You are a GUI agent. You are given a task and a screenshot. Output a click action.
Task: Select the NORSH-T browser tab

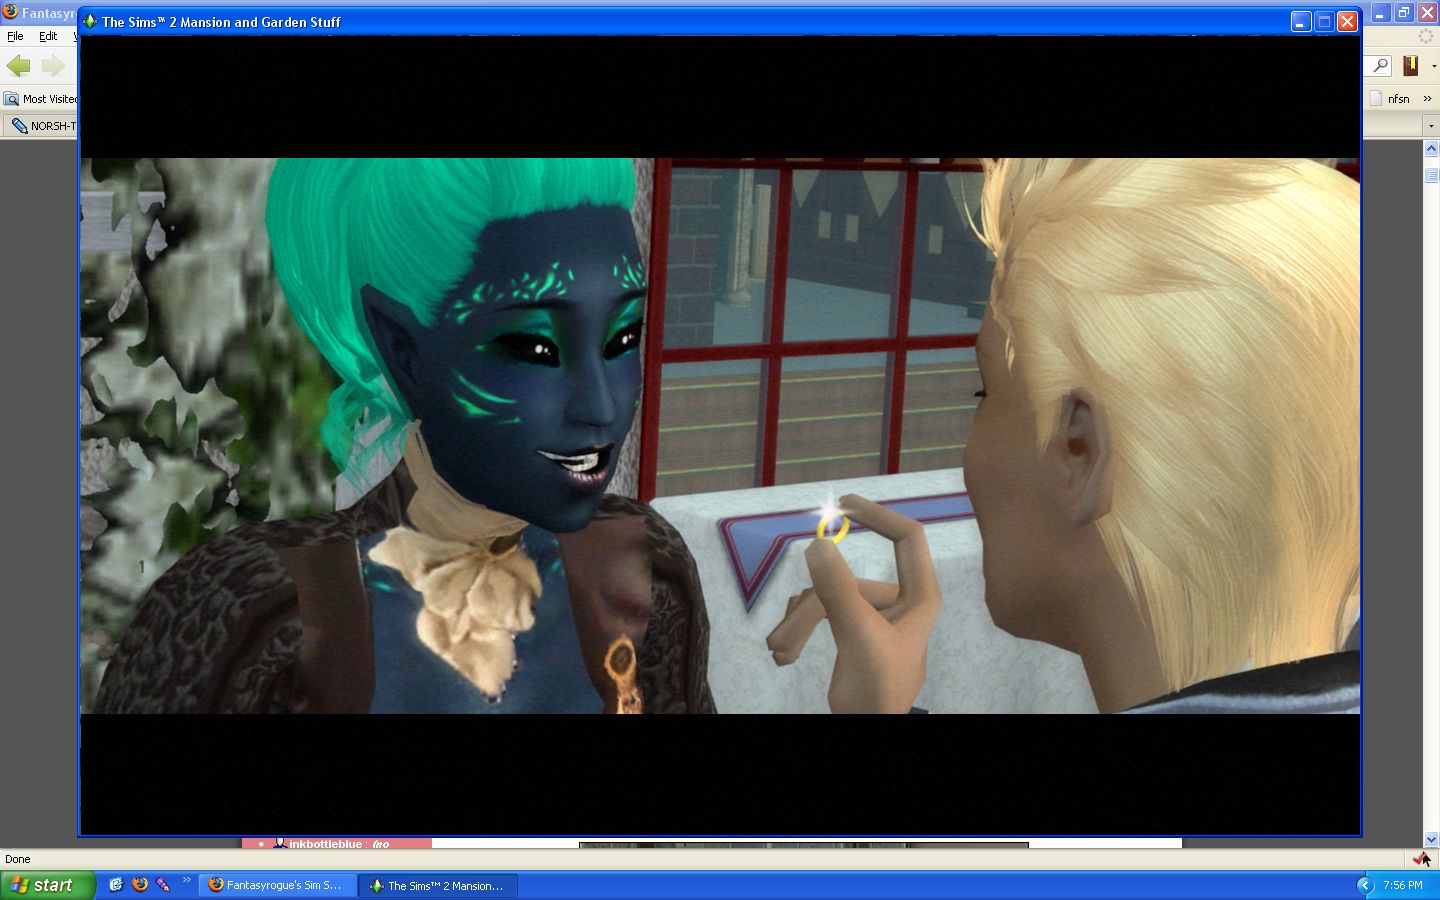click(42, 126)
